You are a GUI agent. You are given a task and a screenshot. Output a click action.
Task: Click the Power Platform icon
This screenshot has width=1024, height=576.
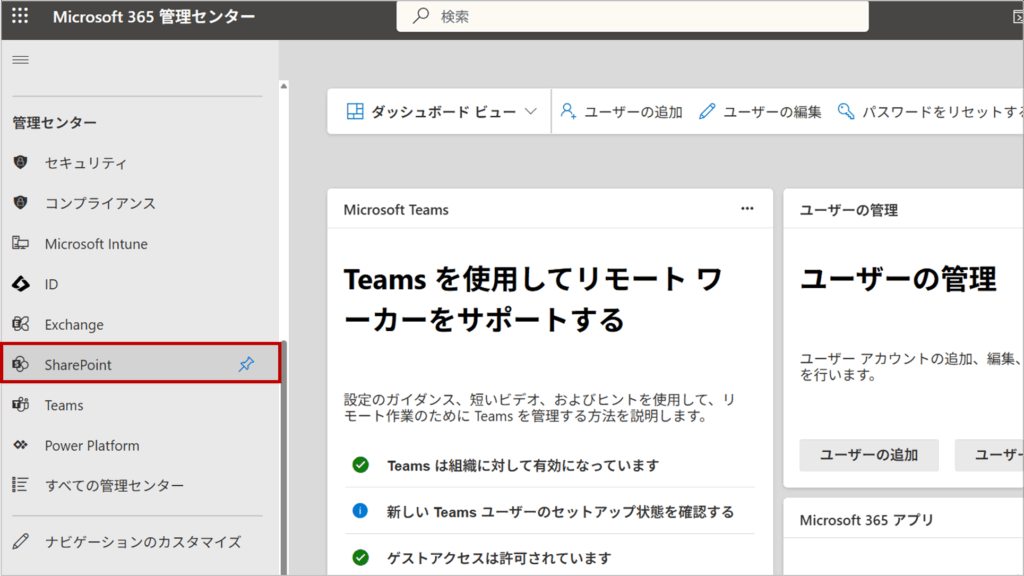pyautogui.click(x=20, y=445)
